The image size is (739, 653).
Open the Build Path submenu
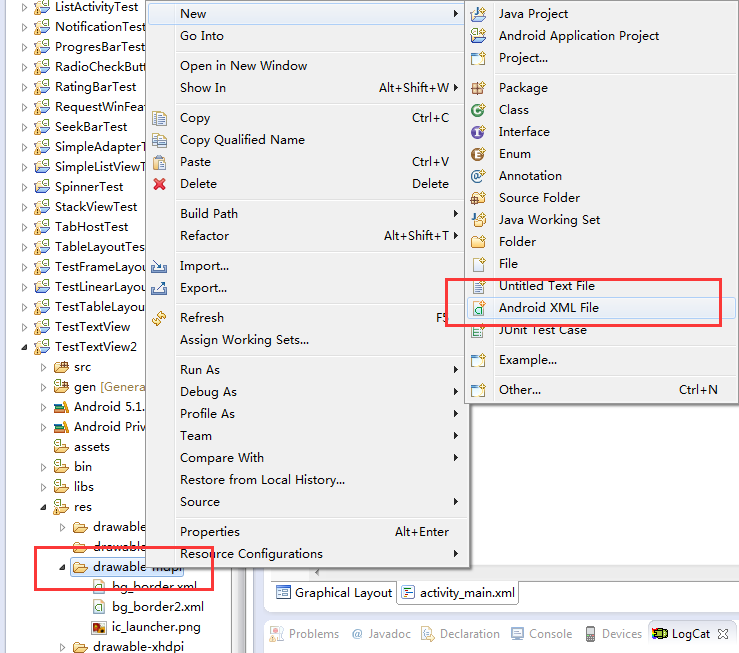(208, 214)
